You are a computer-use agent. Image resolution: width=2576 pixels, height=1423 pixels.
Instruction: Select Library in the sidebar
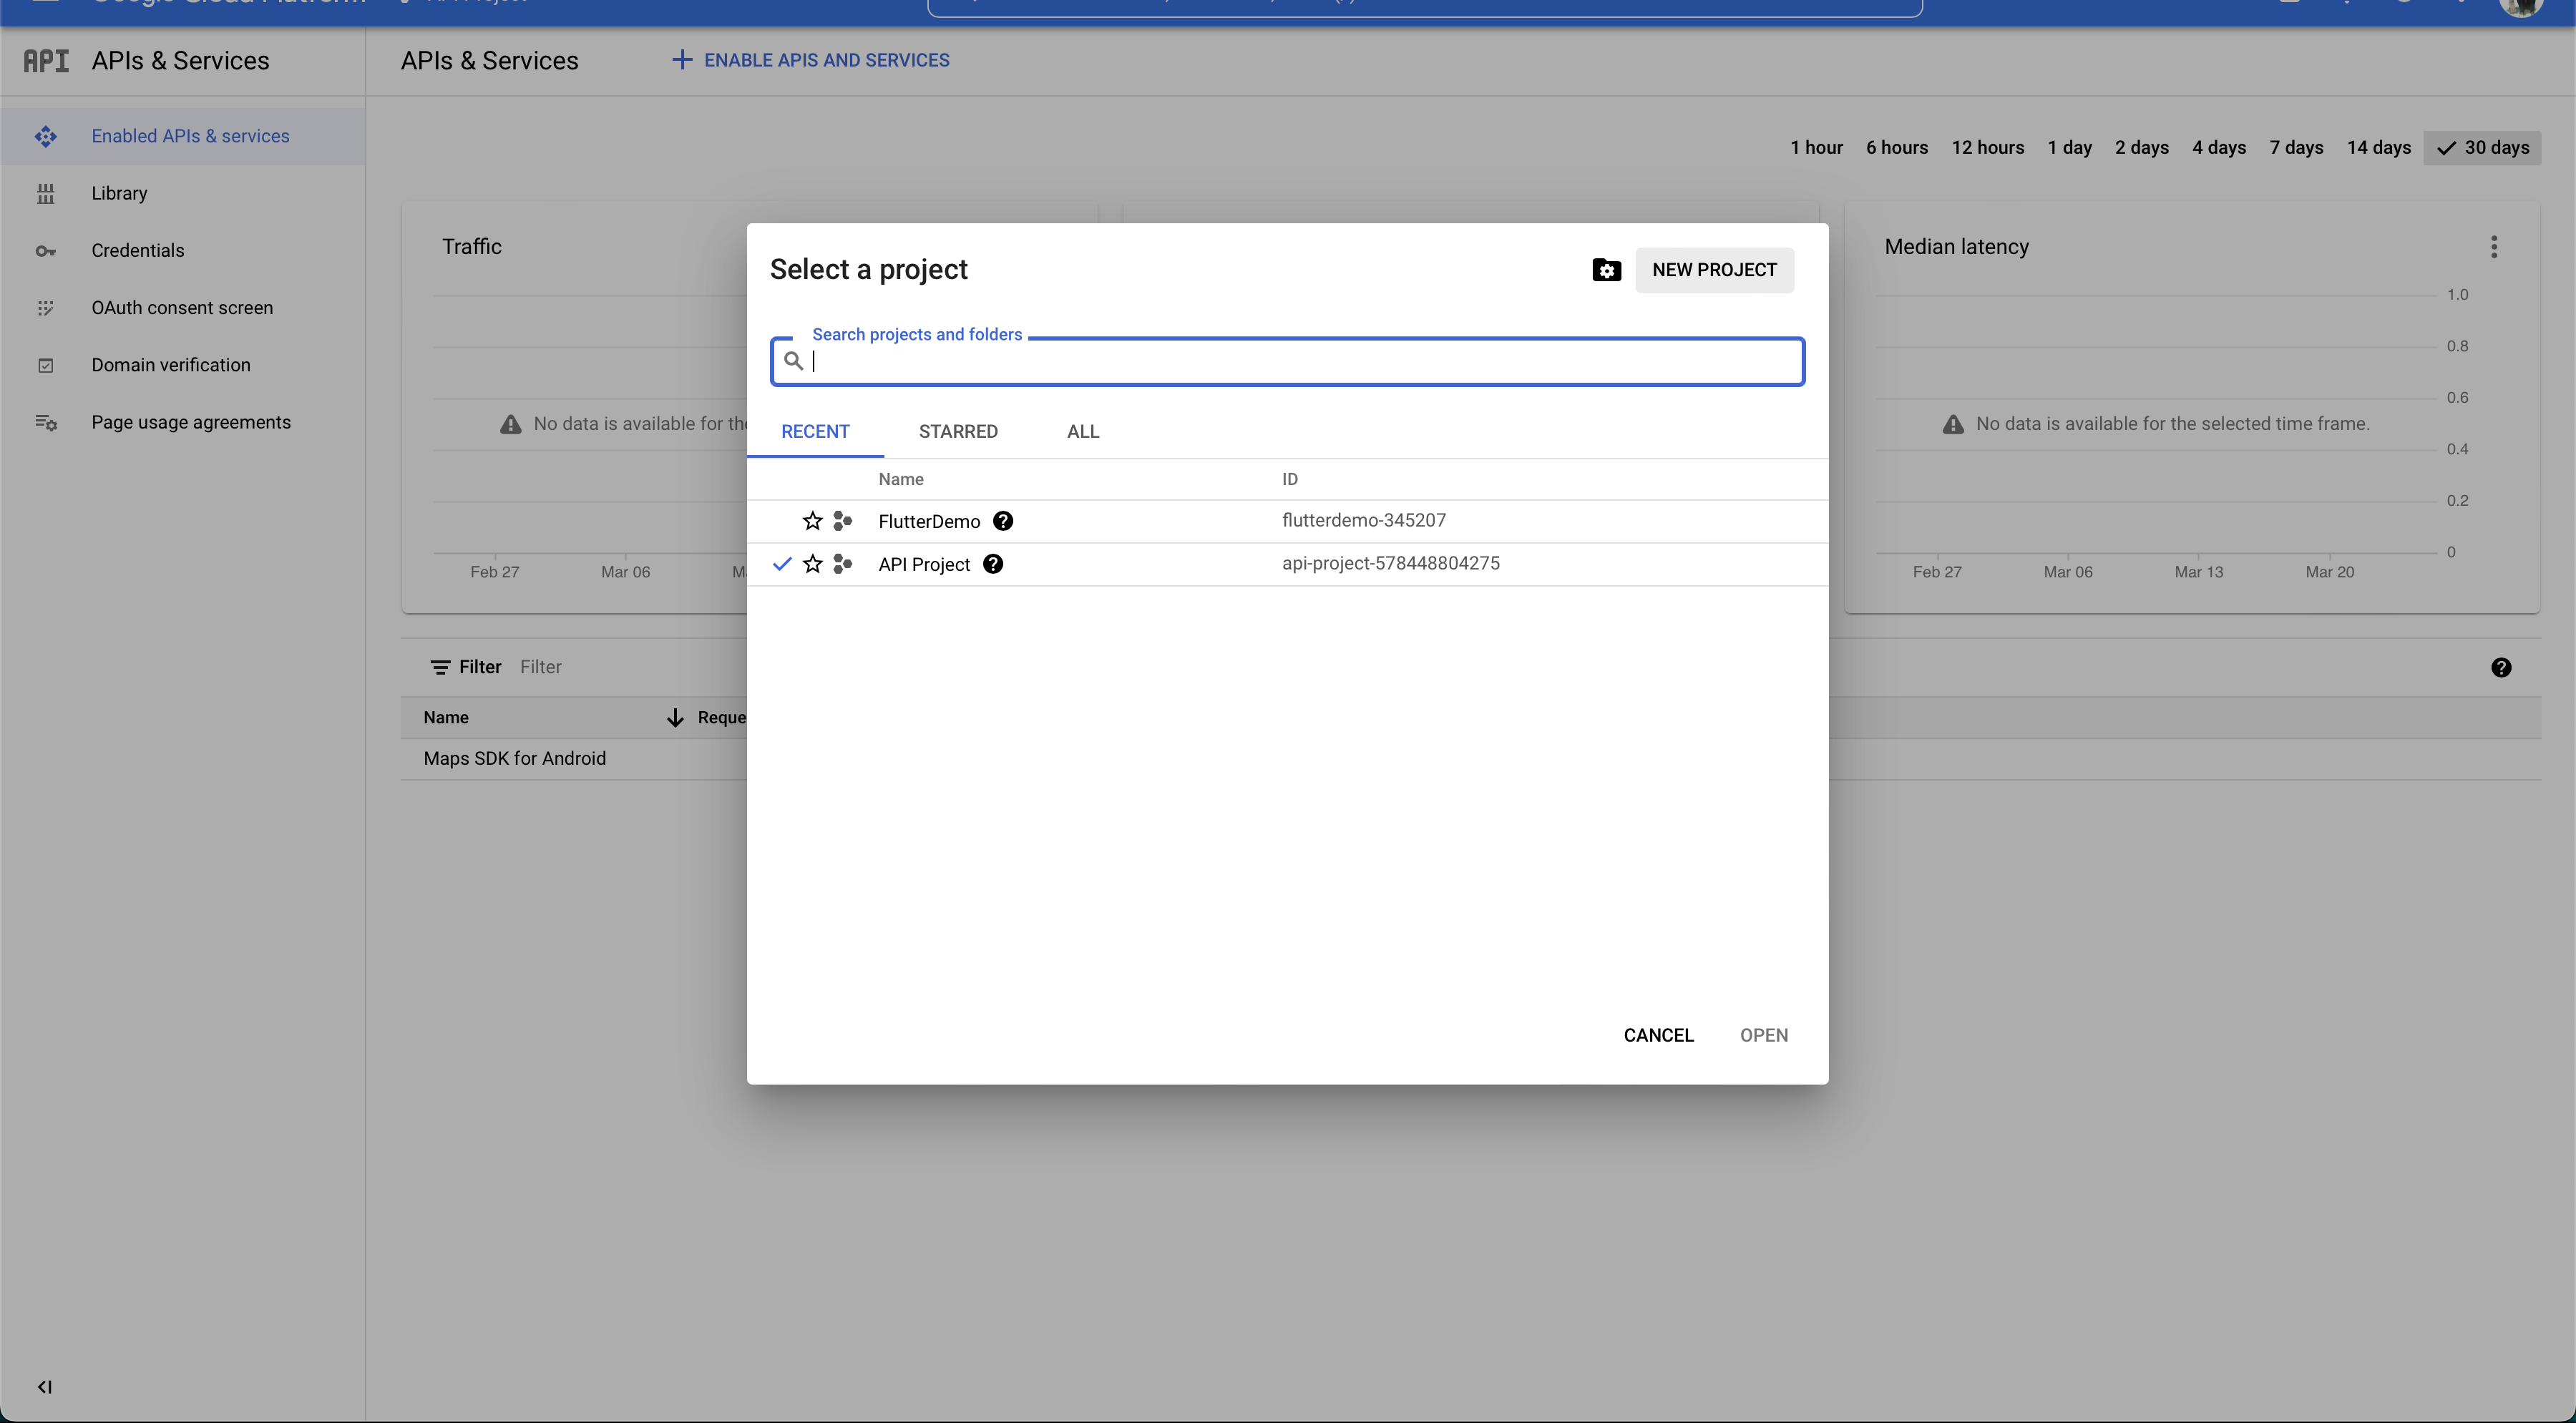119,193
